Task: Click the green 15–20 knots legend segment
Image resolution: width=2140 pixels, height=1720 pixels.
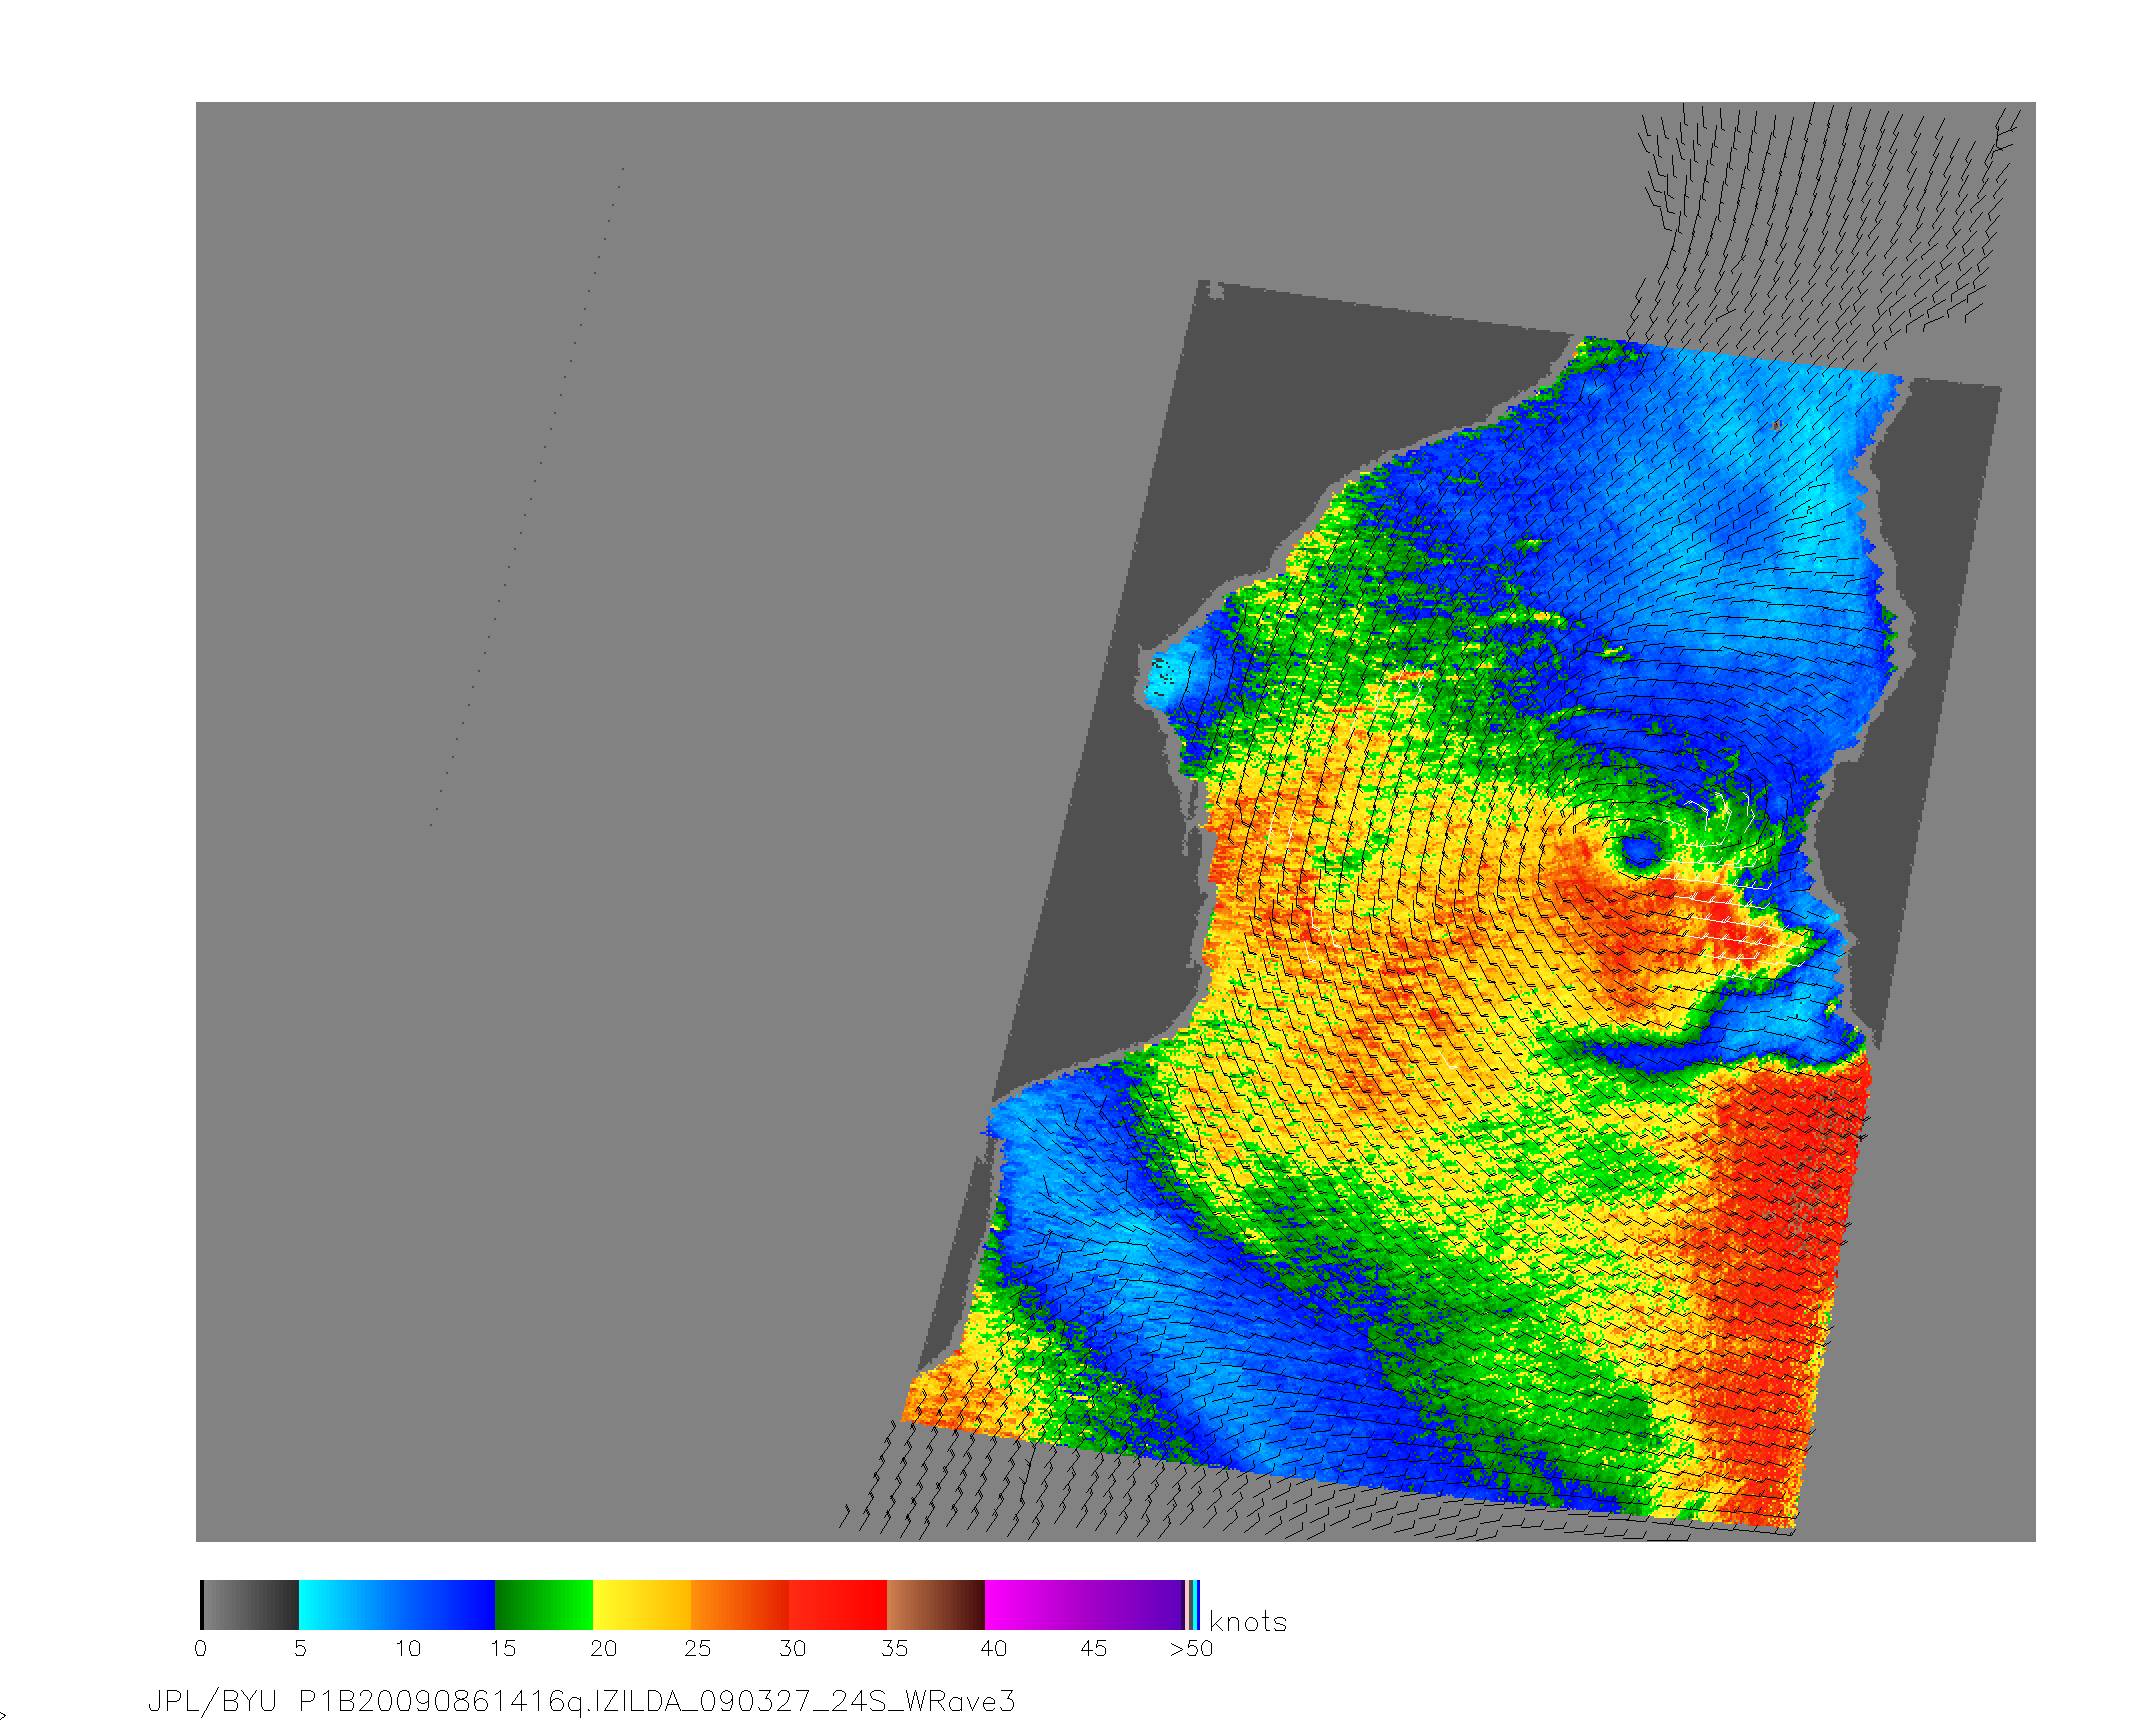Action: [544, 1605]
